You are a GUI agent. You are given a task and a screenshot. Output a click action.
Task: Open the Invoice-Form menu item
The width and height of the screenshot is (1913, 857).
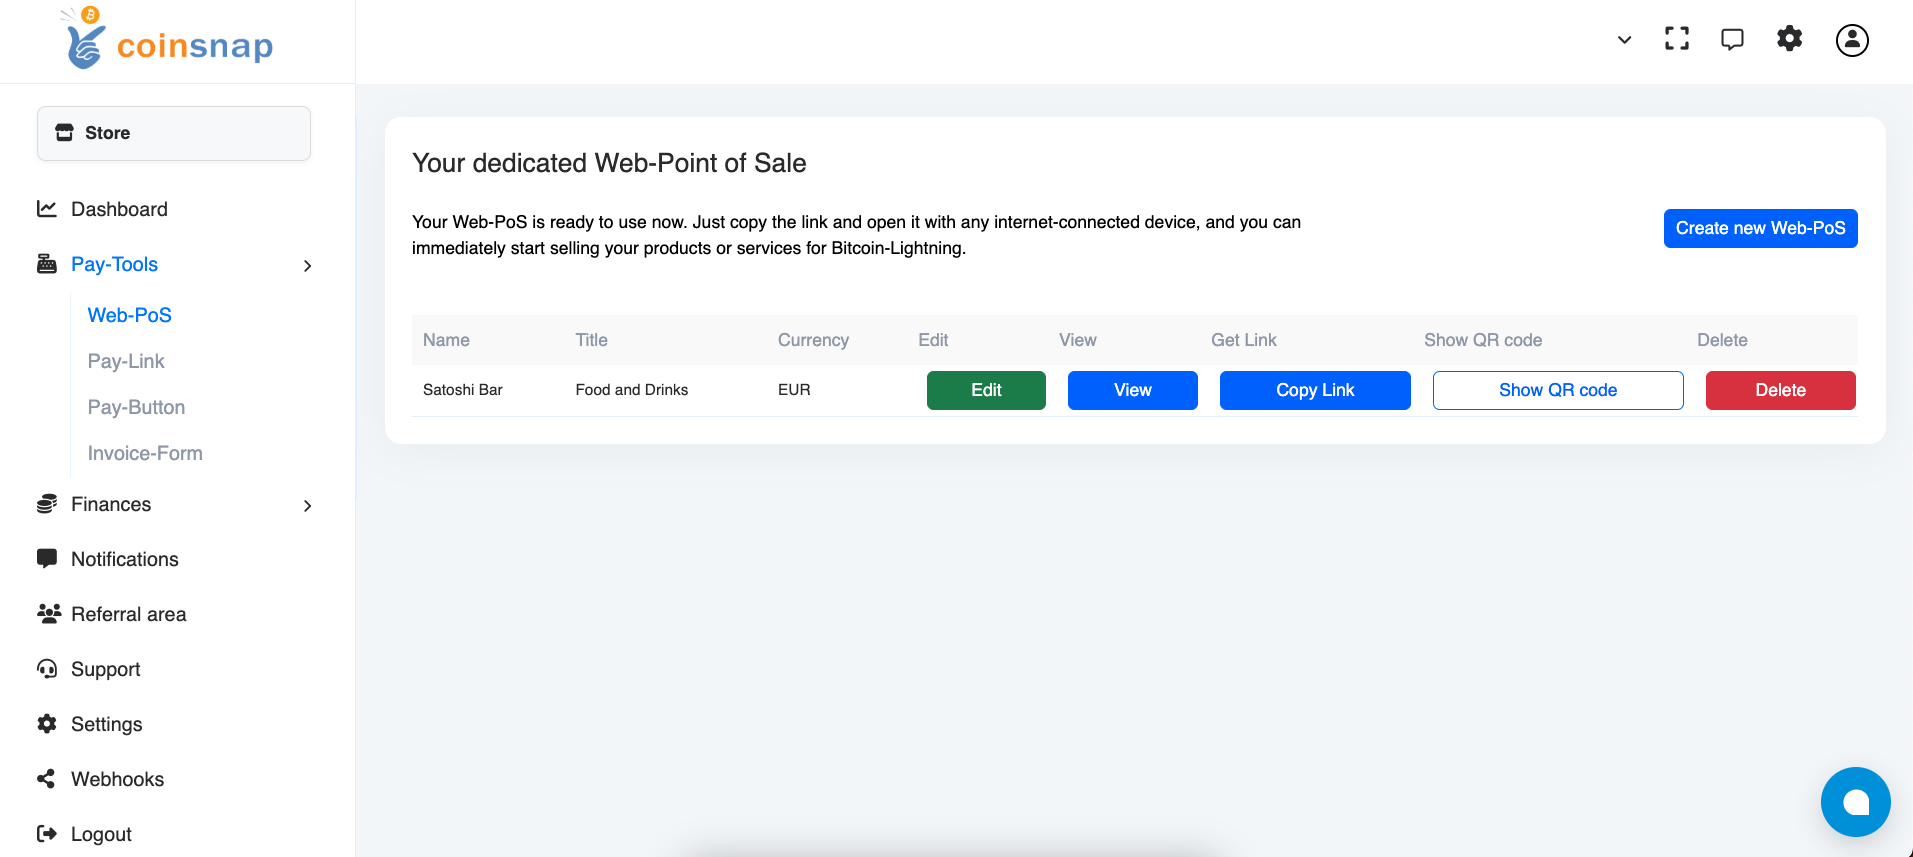point(145,453)
